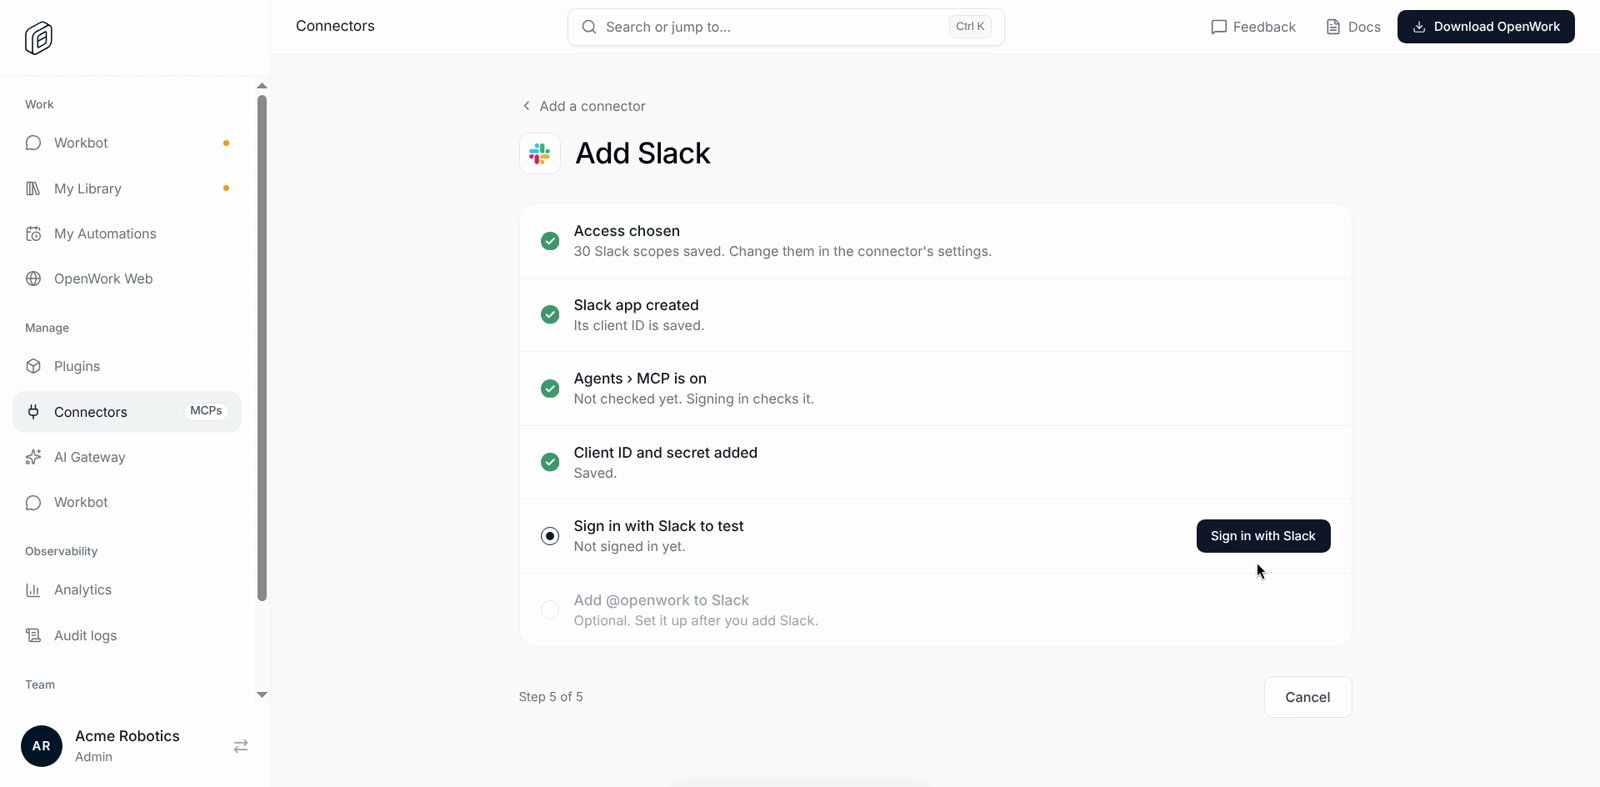This screenshot has width=1600, height=787.
Task: Click the Analytics bar chart icon
Action: pyautogui.click(x=33, y=590)
